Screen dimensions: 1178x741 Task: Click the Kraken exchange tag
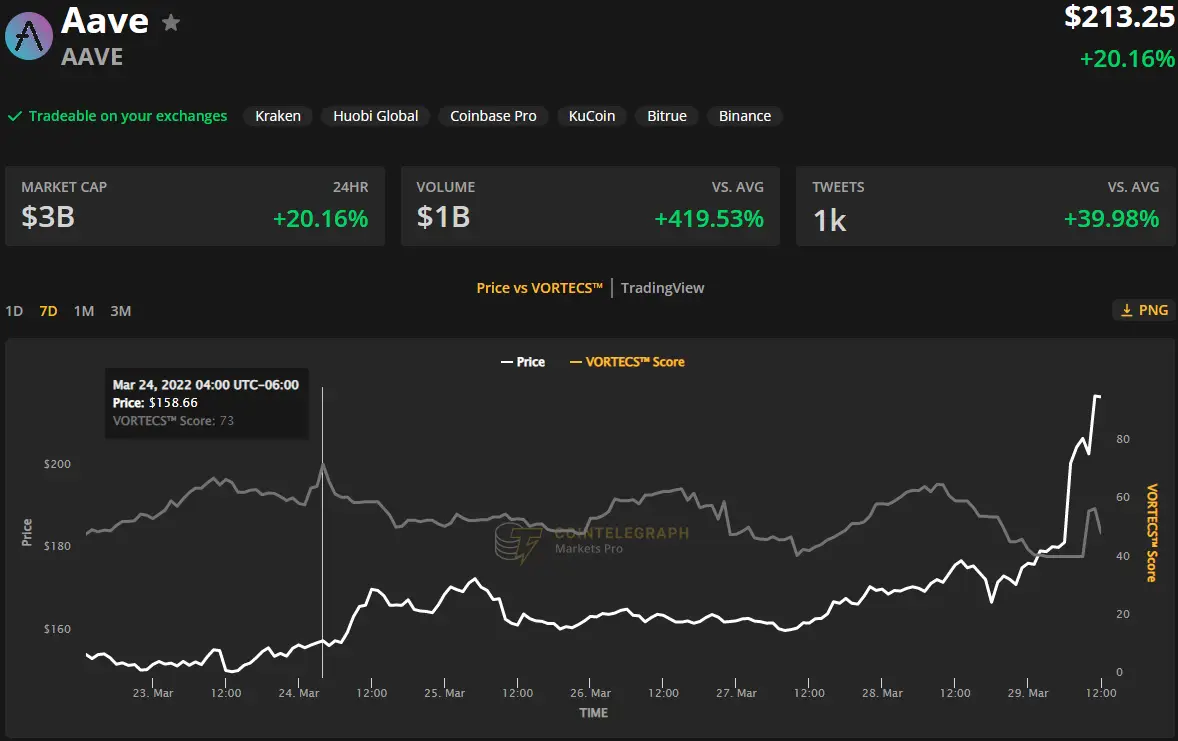[x=278, y=116]
